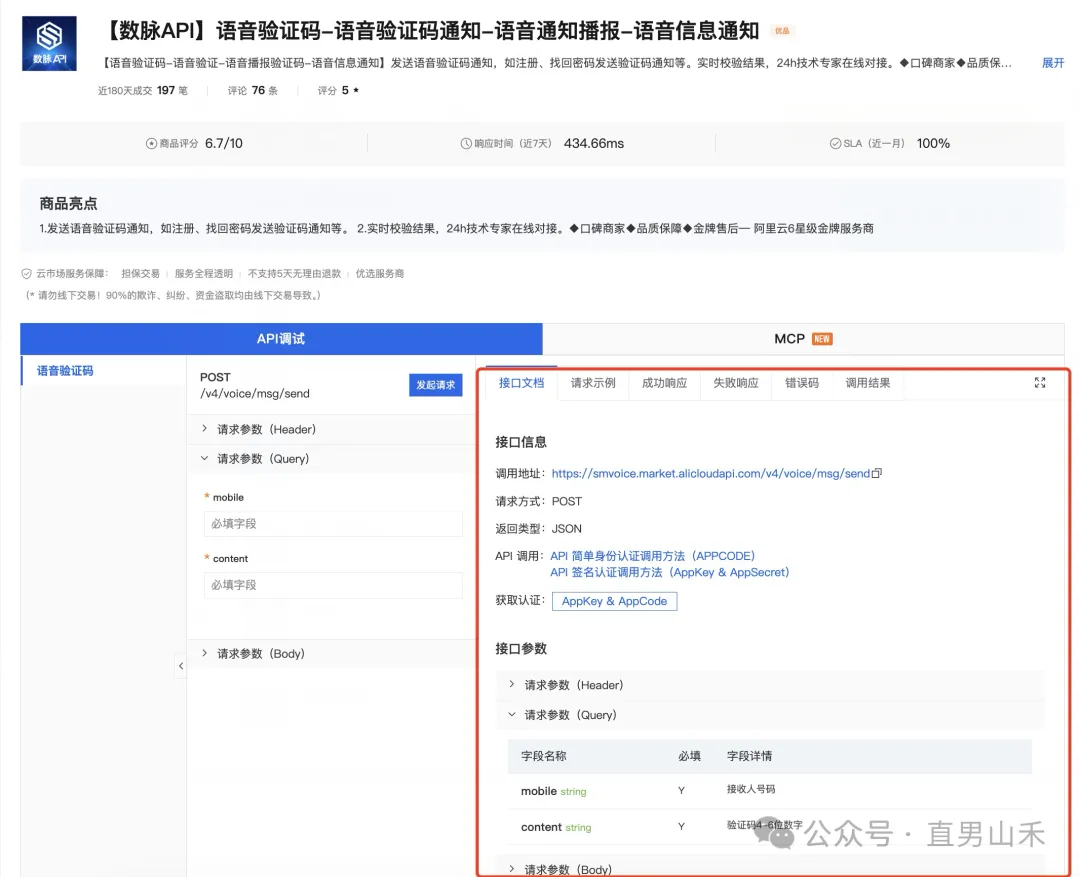The image size is (1080, 877).
Task: Click the 字段名称 table header
Action: [x=543, y=756]
